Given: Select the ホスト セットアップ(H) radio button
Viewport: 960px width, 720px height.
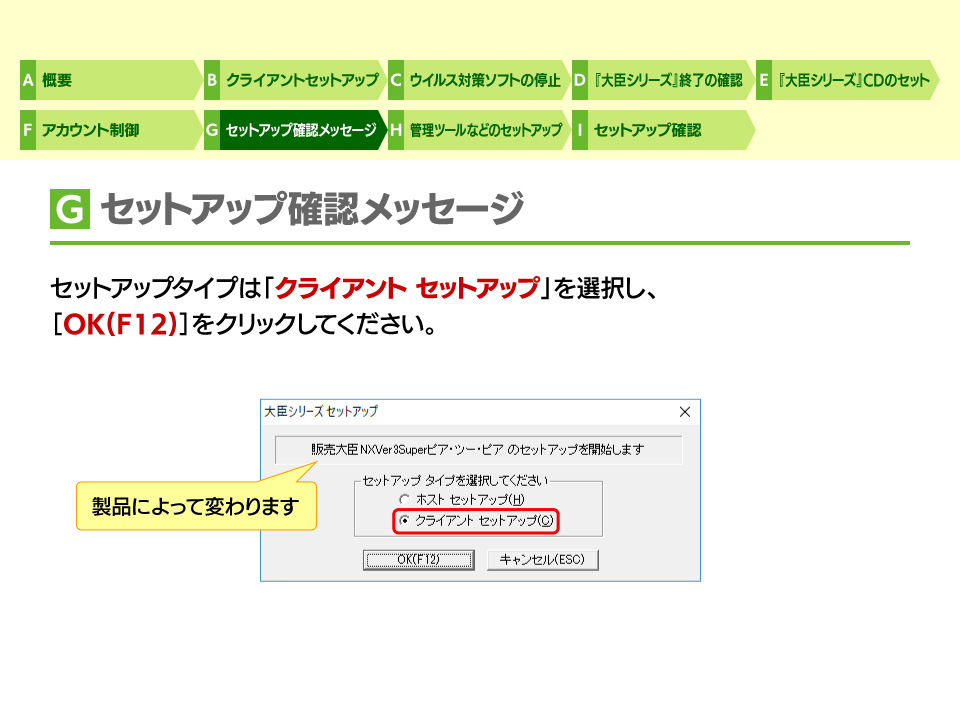Looking at the screenshot, I should coord(404,500).
